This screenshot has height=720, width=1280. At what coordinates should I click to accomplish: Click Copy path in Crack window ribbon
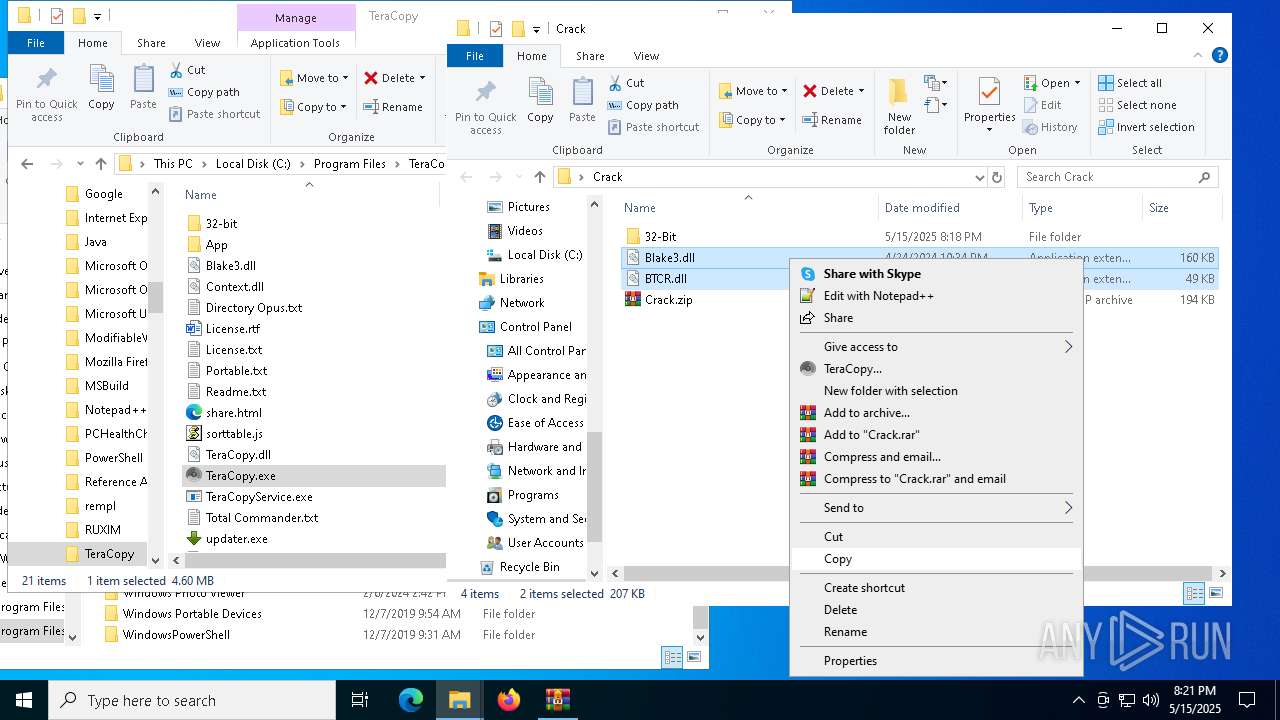[x=642, y=105]
